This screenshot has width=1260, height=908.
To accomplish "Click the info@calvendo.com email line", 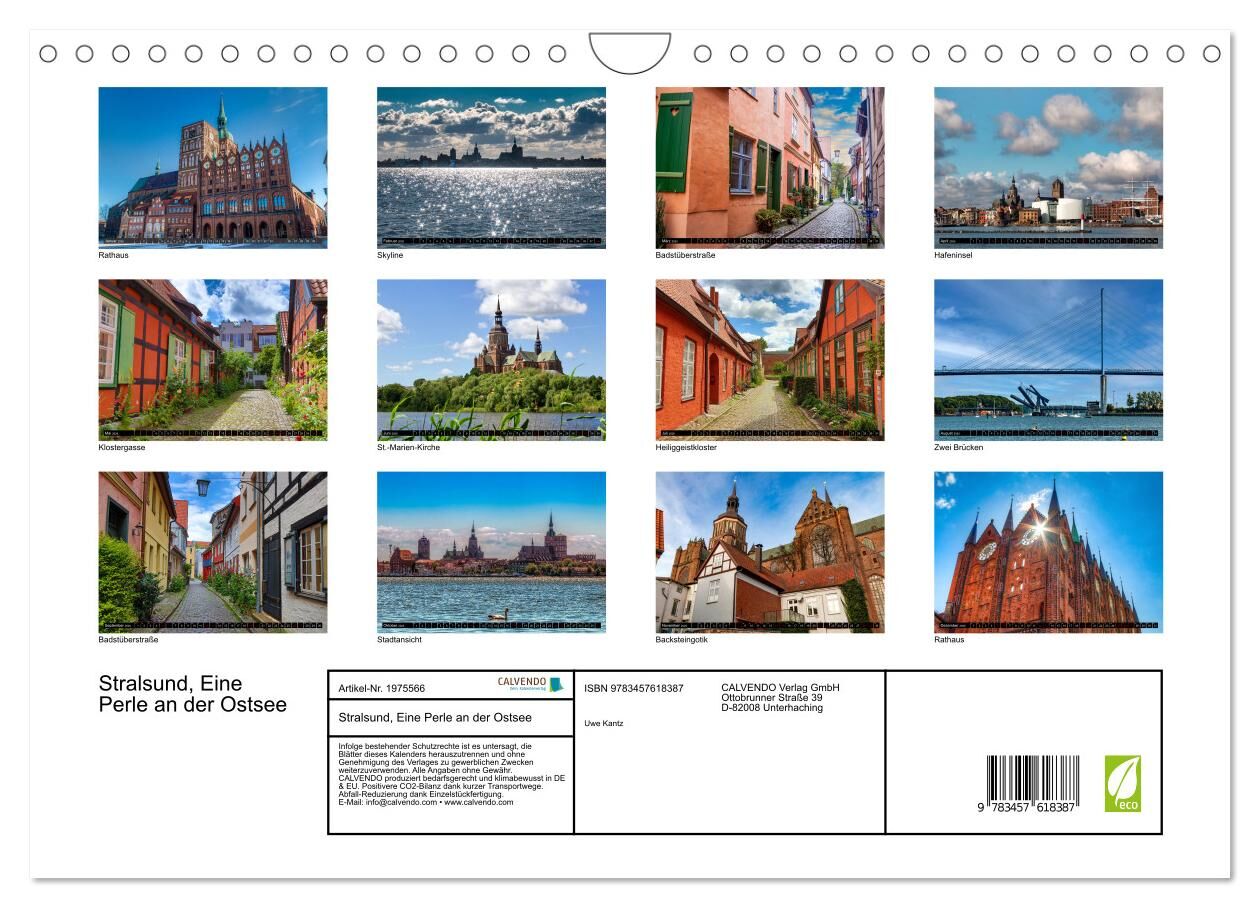I will point(426,802).
